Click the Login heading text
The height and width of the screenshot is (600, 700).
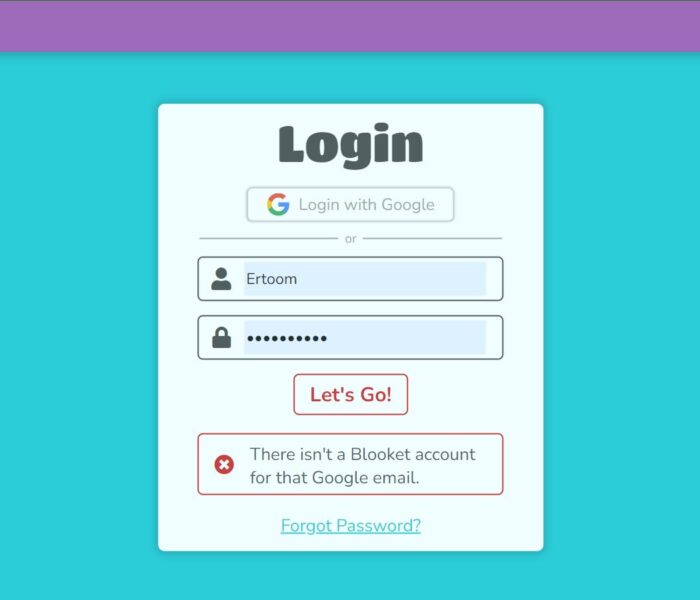pos(350,145)
